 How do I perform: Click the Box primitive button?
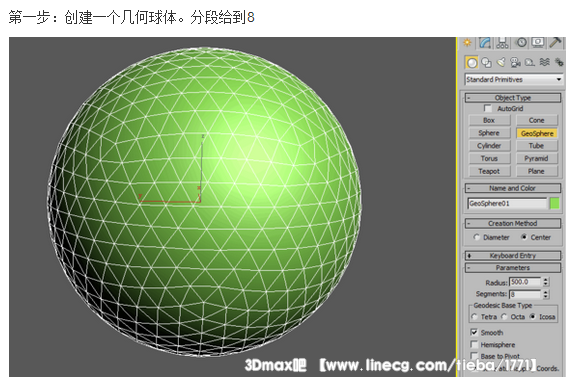click(489, 120)
